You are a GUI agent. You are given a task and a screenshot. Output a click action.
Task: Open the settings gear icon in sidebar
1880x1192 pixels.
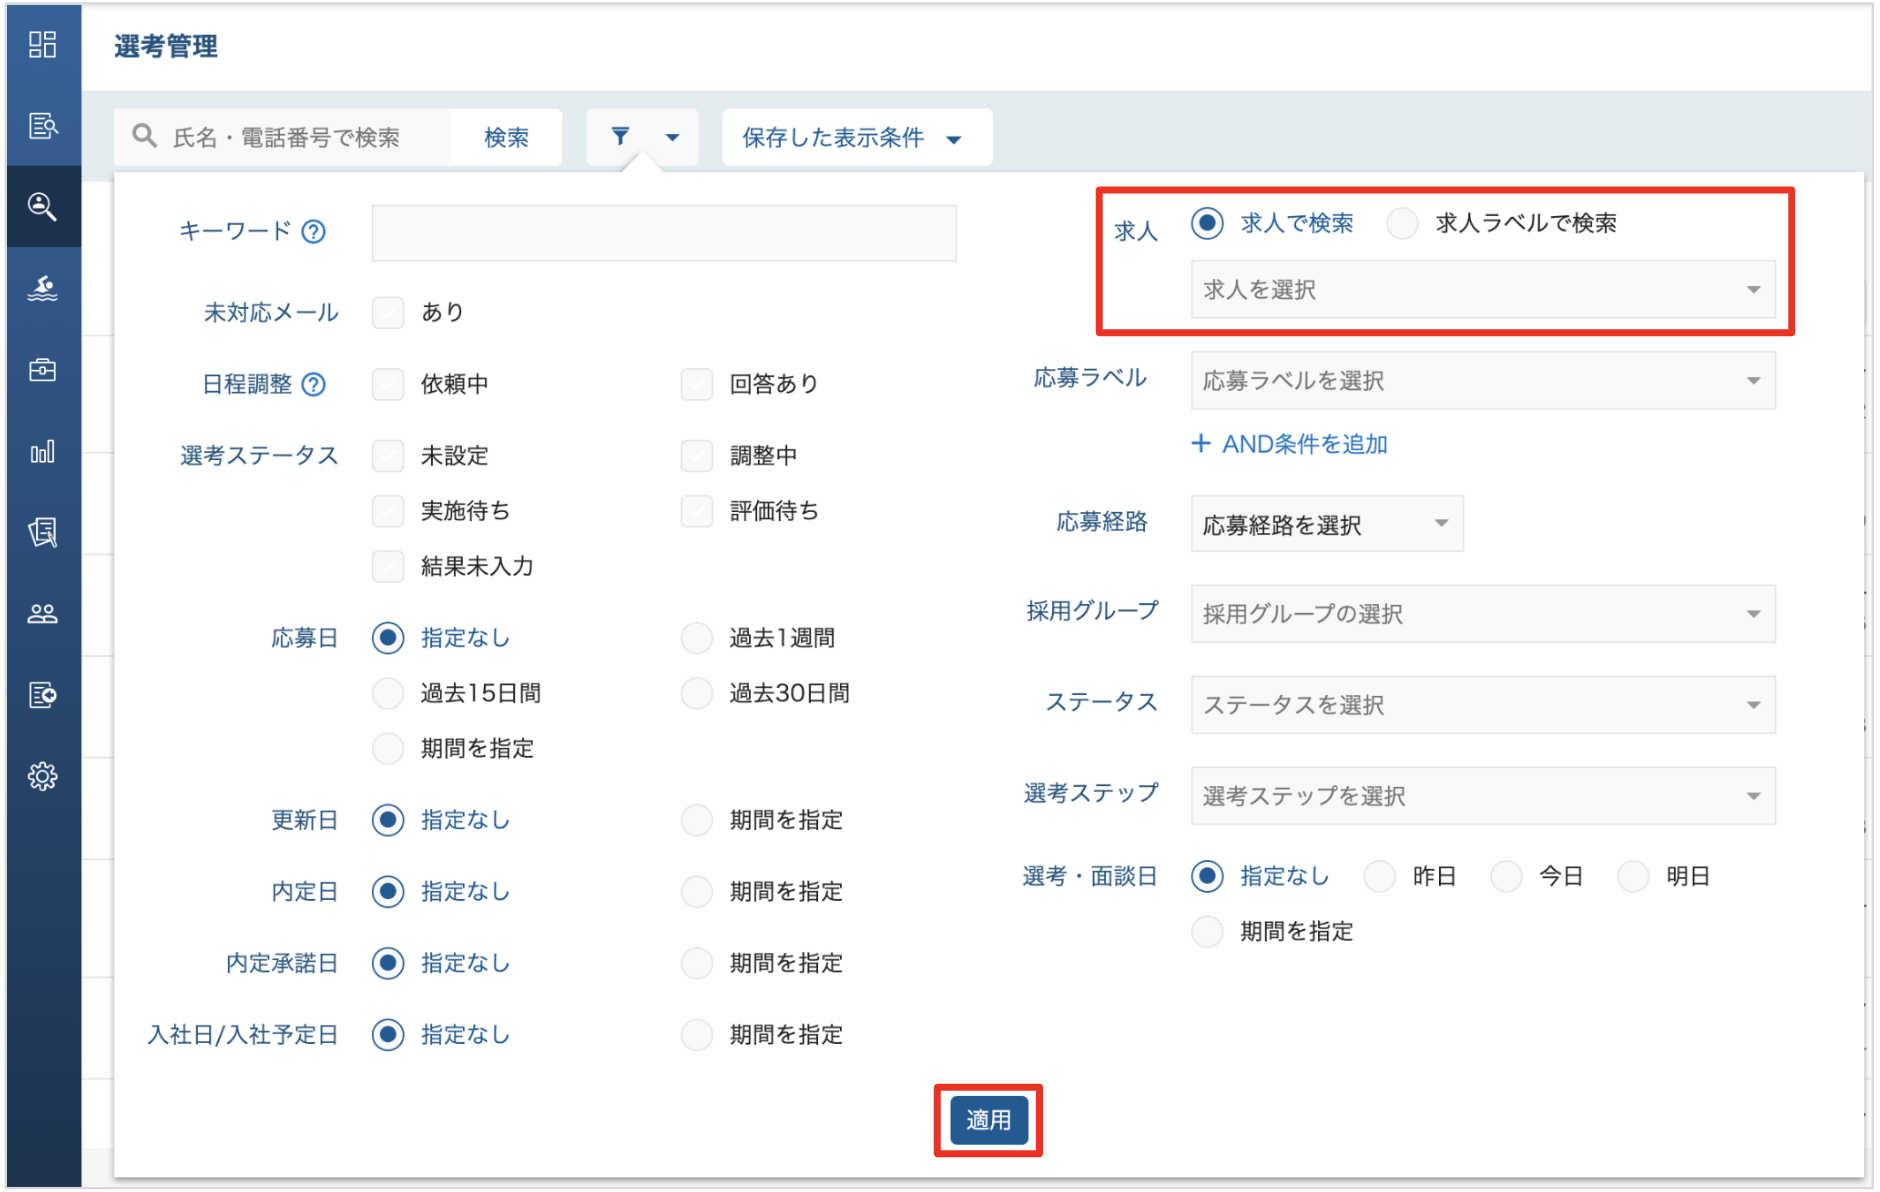pyautogui.click(x=42, y=776)
